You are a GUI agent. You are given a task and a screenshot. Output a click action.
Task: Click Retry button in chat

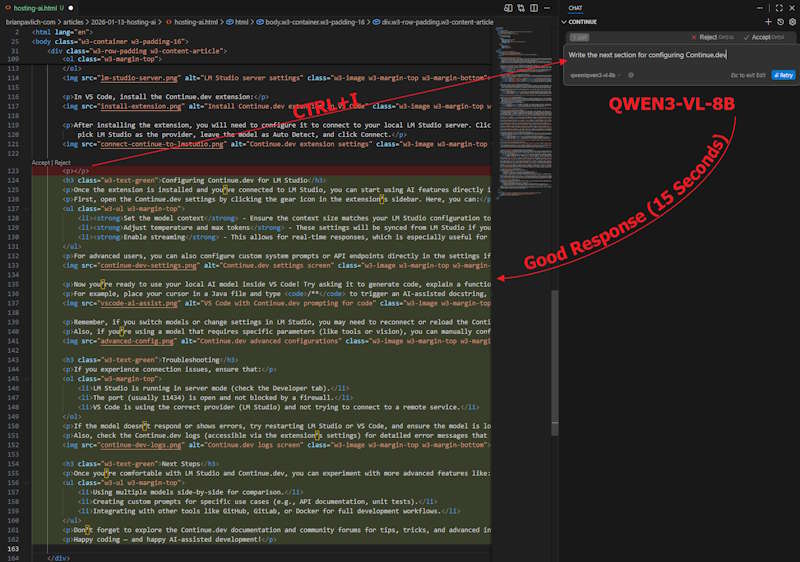tap(782, 75)
